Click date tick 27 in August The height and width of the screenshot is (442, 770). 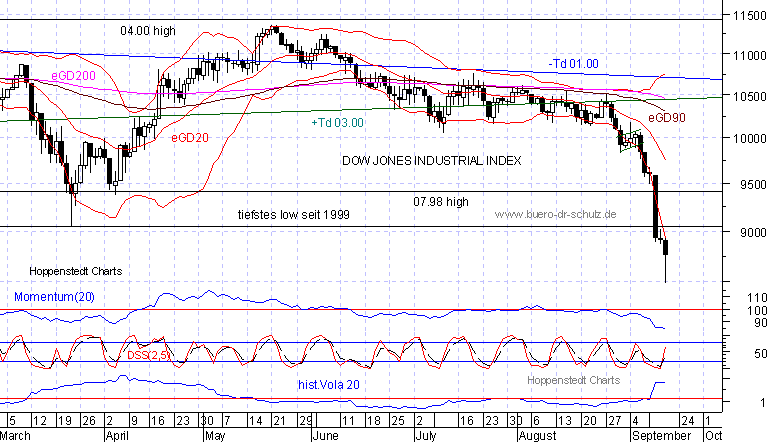click(614, 421)
